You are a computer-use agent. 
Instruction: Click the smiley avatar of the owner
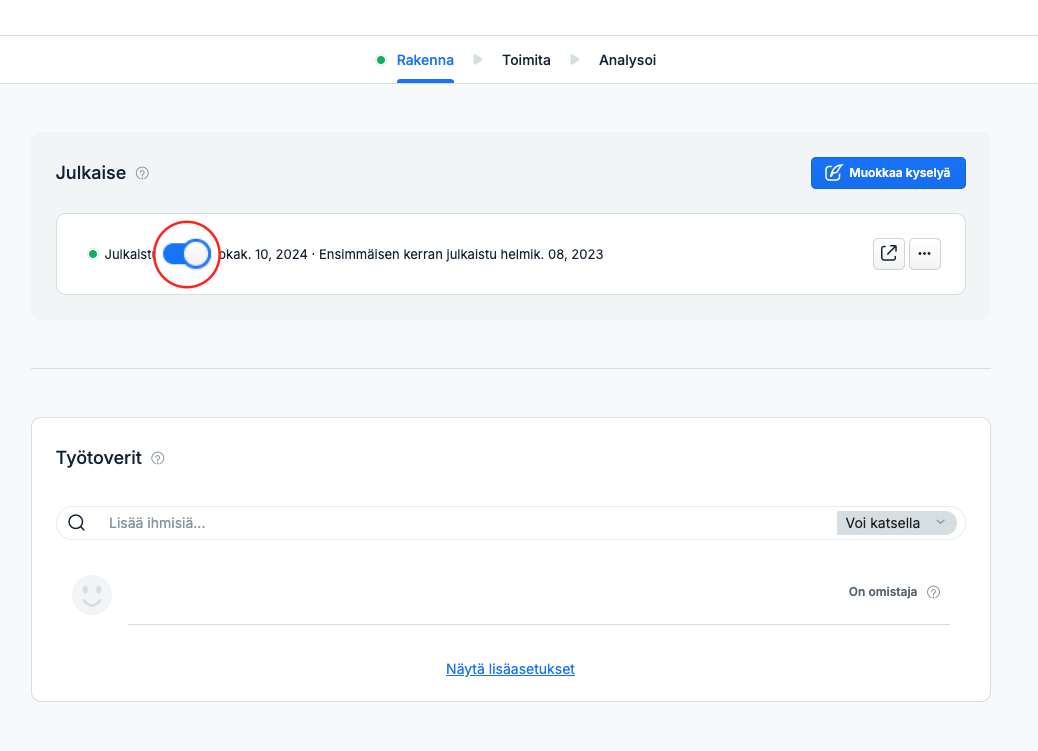92,595
